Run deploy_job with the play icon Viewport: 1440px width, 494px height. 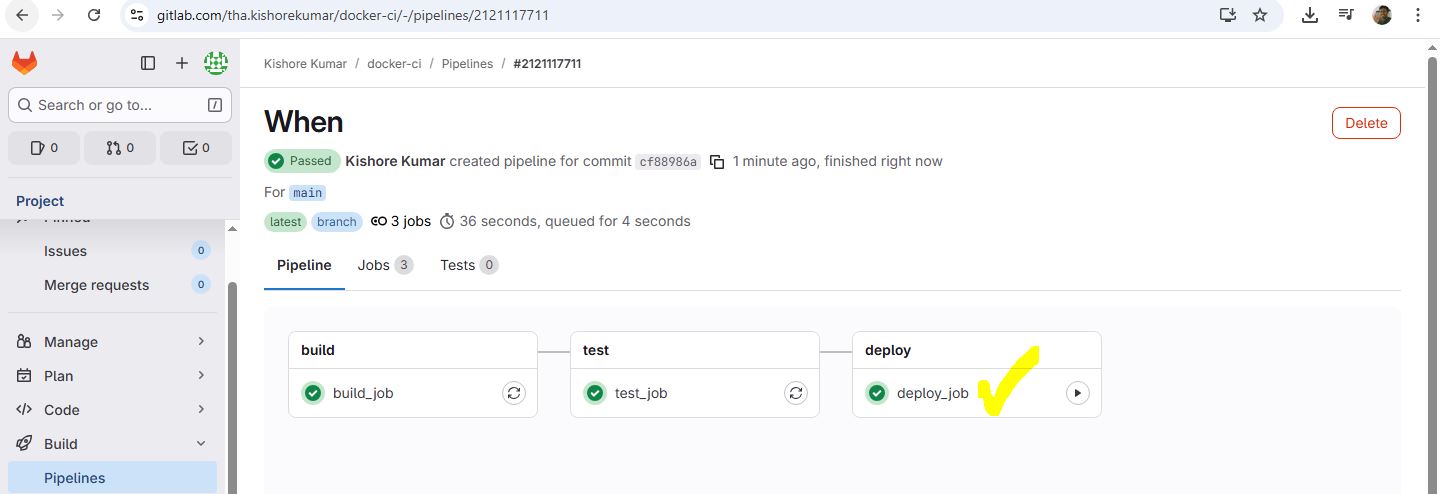pos(1077,393)
